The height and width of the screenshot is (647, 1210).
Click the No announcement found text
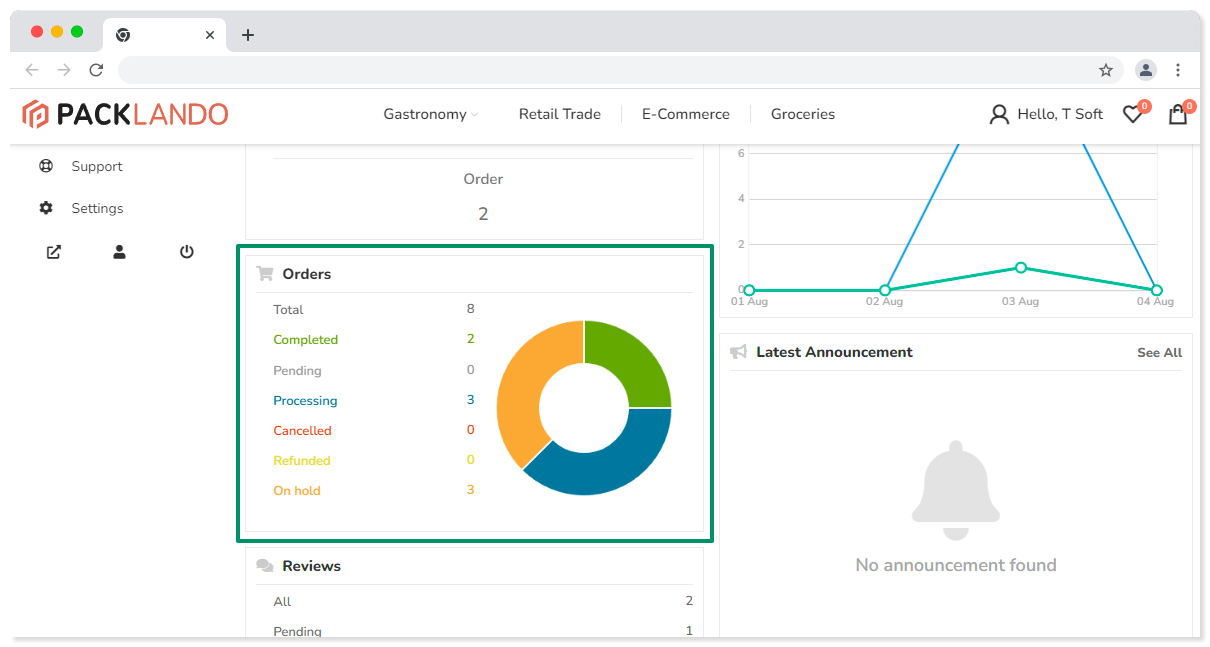[956, 565]
